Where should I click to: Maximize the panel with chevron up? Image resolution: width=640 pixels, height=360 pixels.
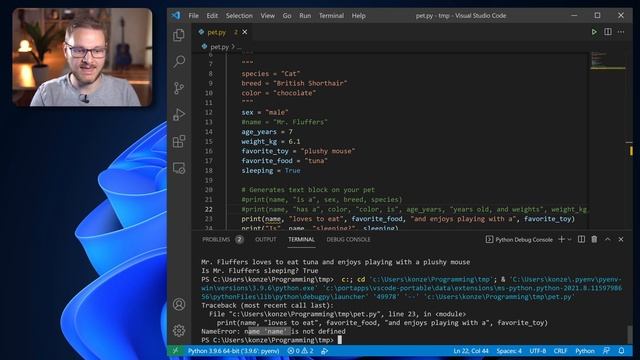pos(607,239)
